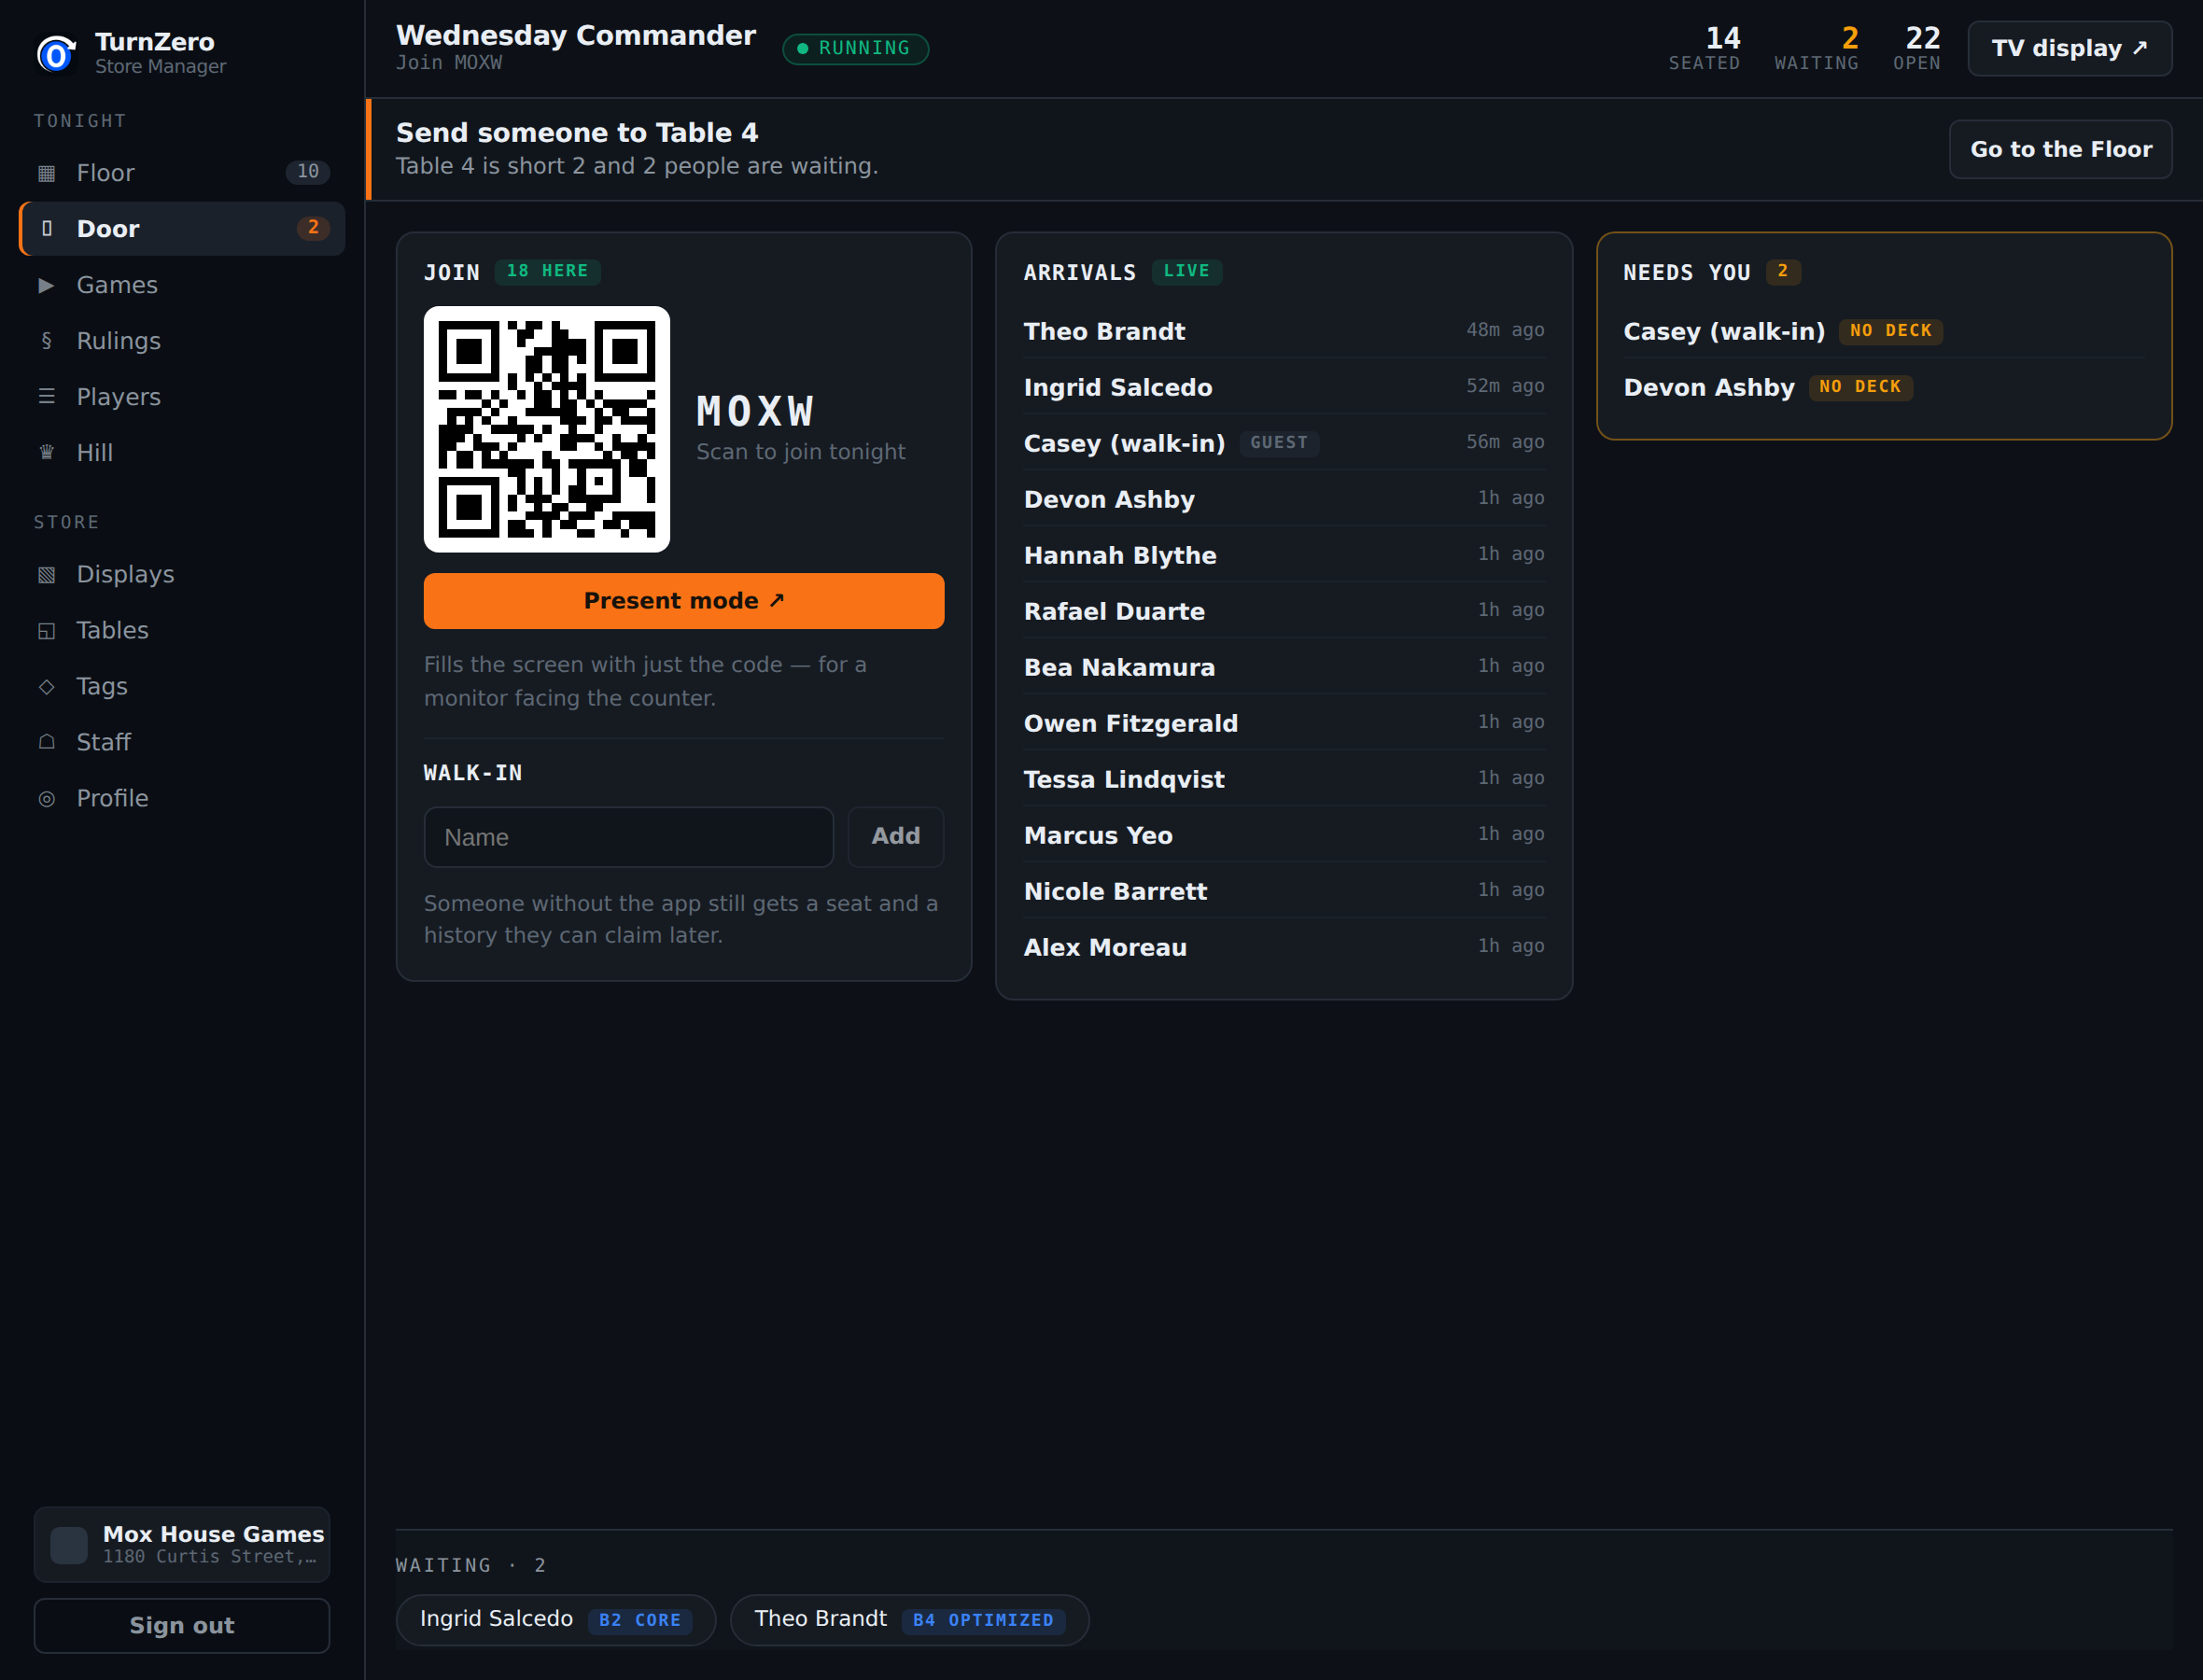
Task: Select Hannah Blythe arrival row
Action: click(x=1283, y=555)
